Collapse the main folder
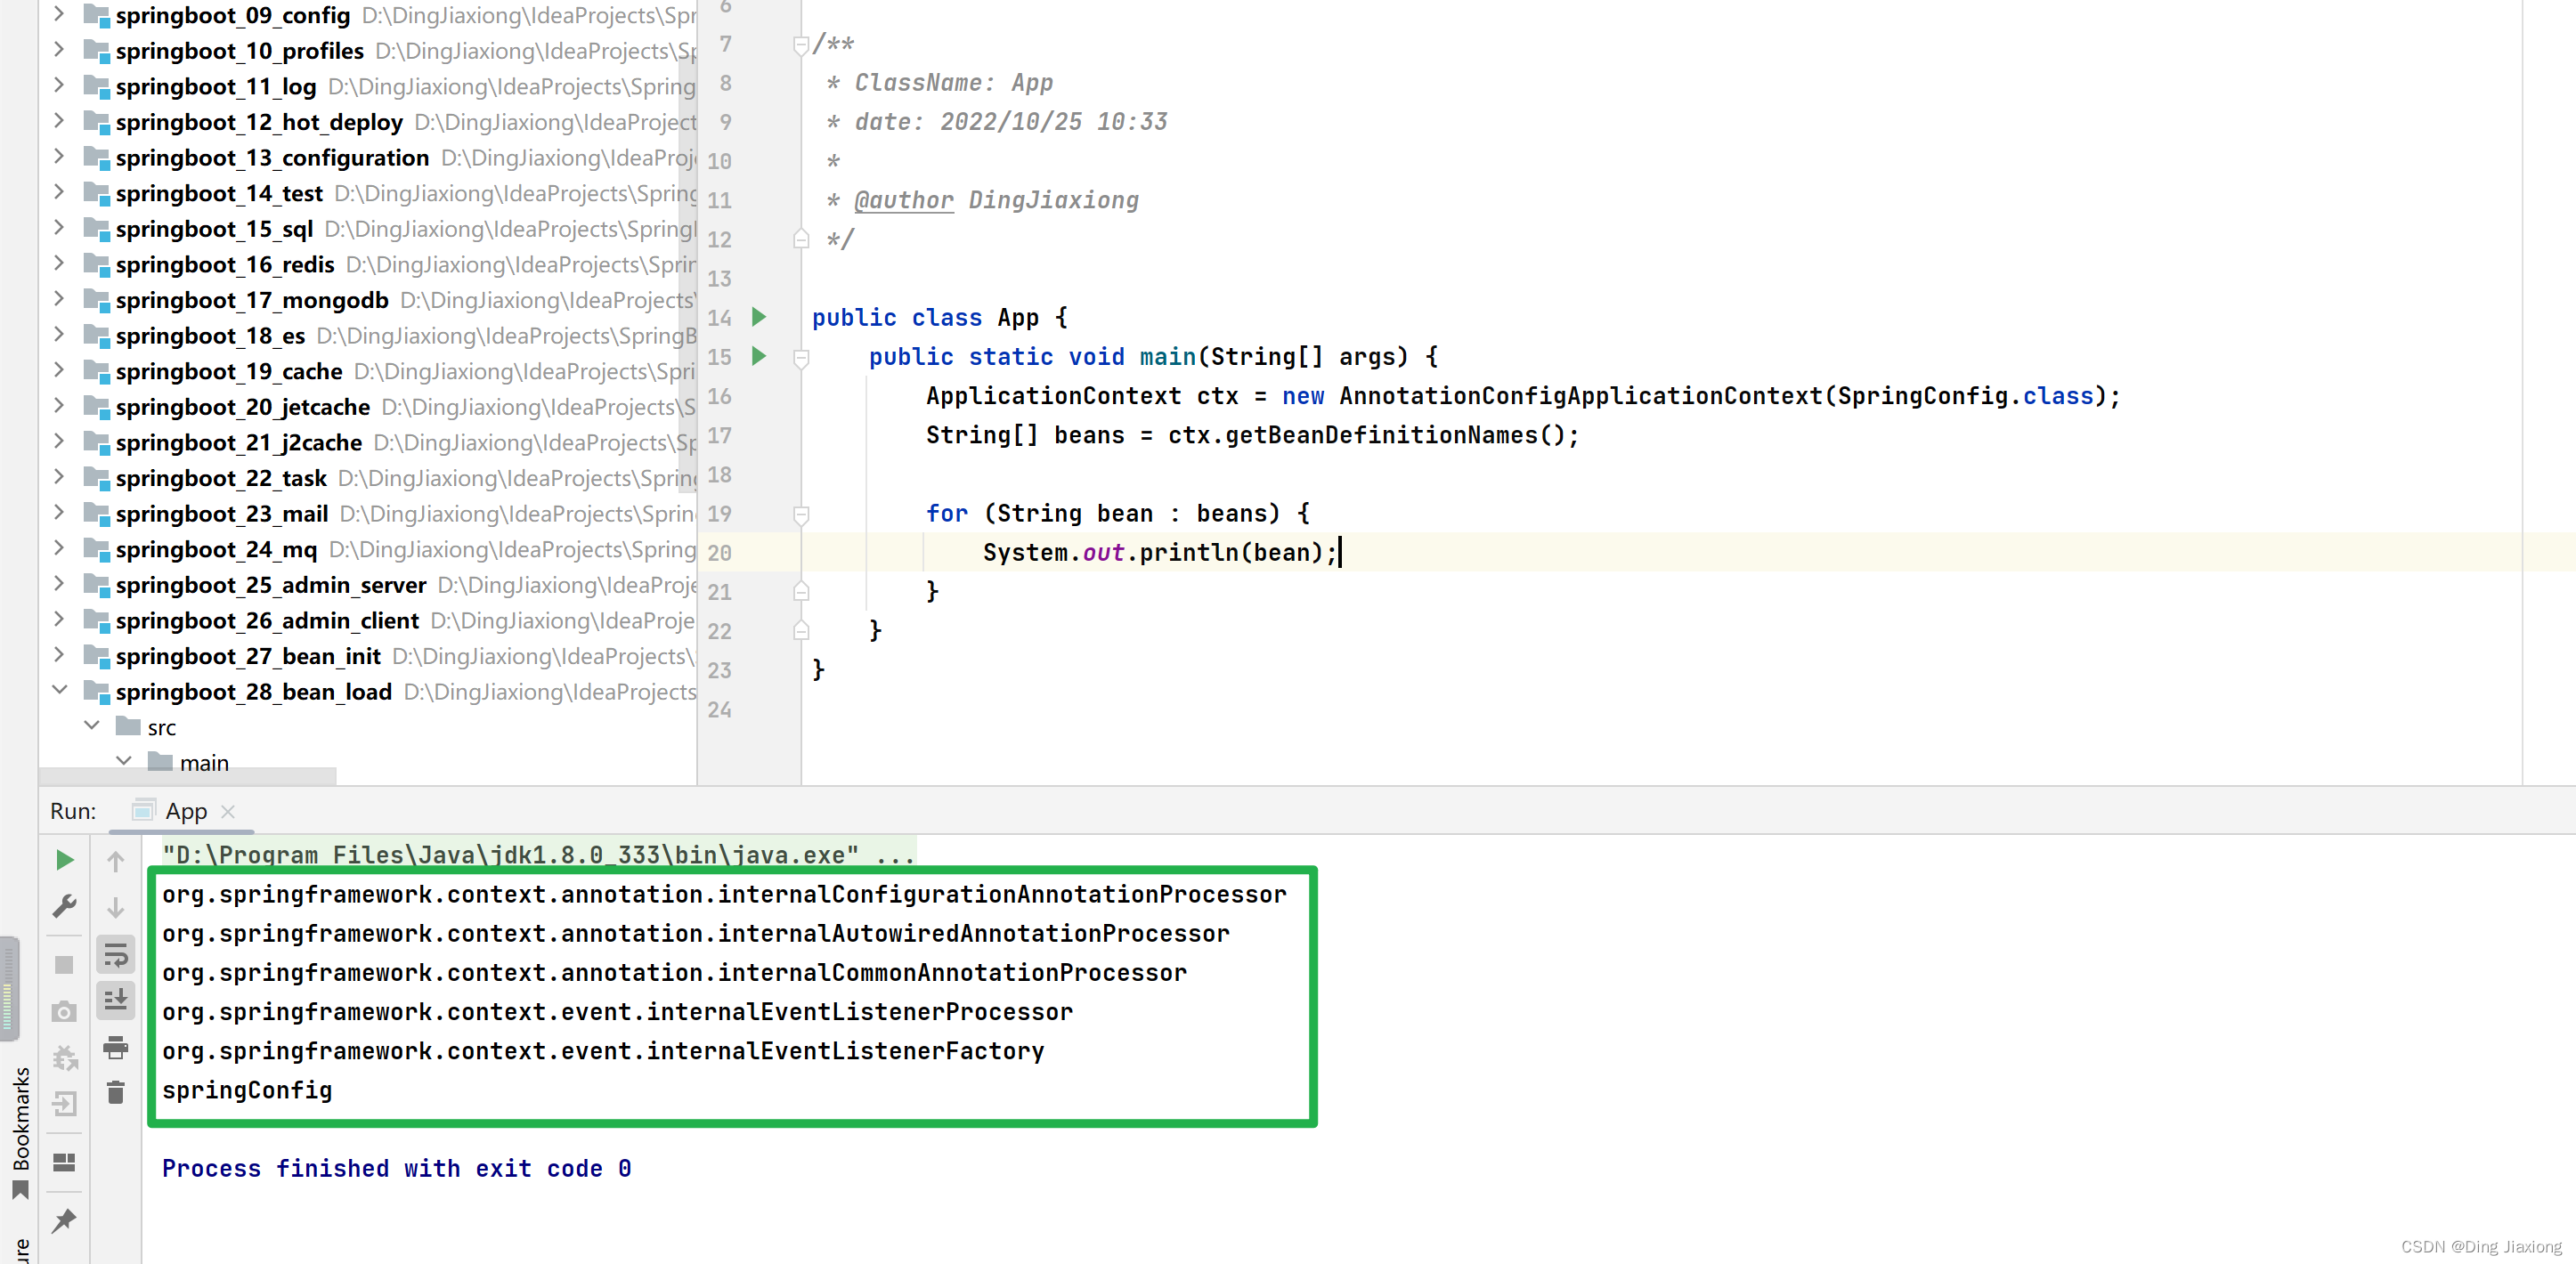 point(124,762)
